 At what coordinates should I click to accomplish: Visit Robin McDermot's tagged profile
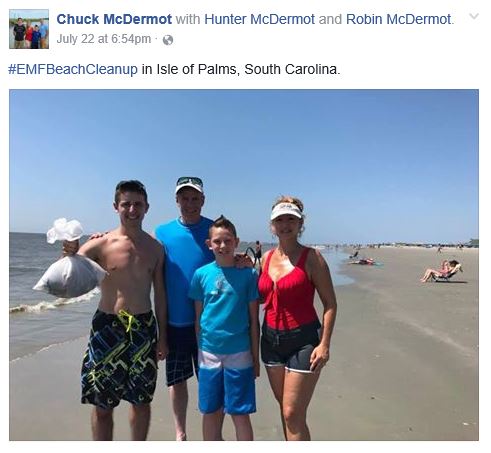[399, 19]
